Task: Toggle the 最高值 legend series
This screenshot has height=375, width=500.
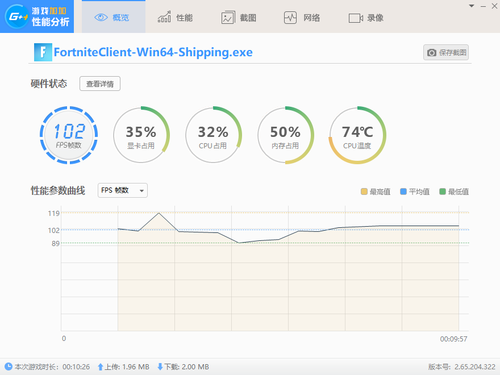Action: (376, 192)
